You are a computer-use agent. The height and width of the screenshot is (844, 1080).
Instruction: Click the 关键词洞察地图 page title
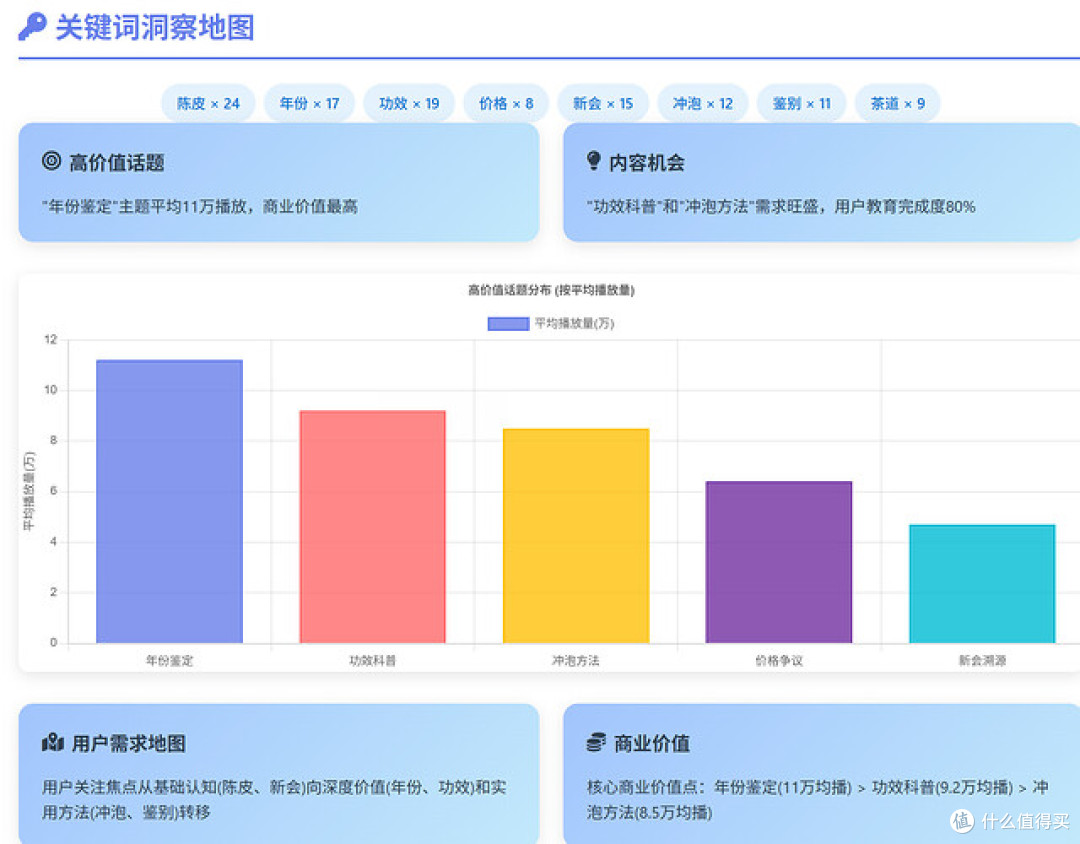pos(155,28)
